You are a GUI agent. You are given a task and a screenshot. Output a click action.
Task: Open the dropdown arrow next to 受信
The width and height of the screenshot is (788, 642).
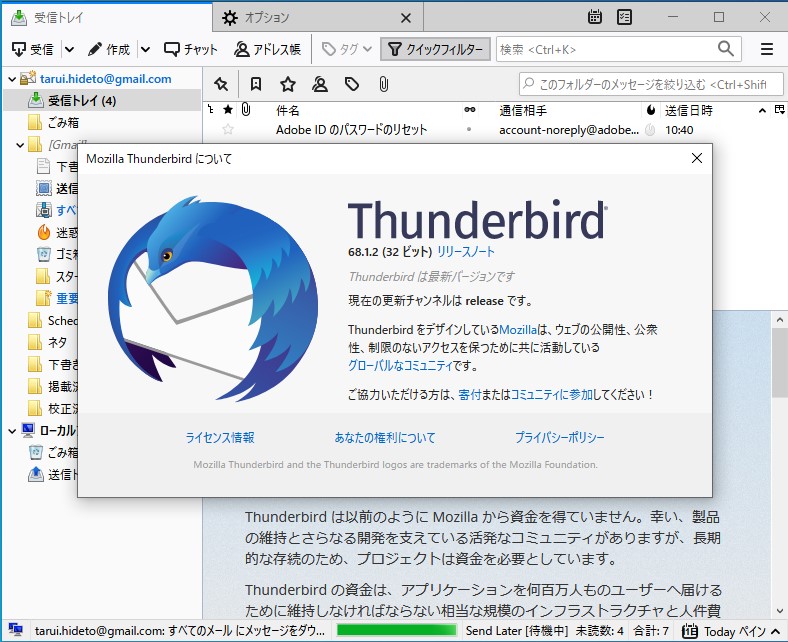(69, 49)
